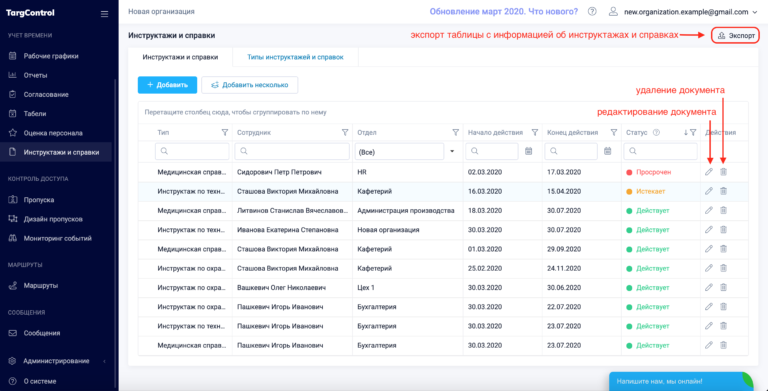Image resolution: width=768 pixels, height=391 pixels.
Task: Click the Добавить button
Action: (167, 85)
